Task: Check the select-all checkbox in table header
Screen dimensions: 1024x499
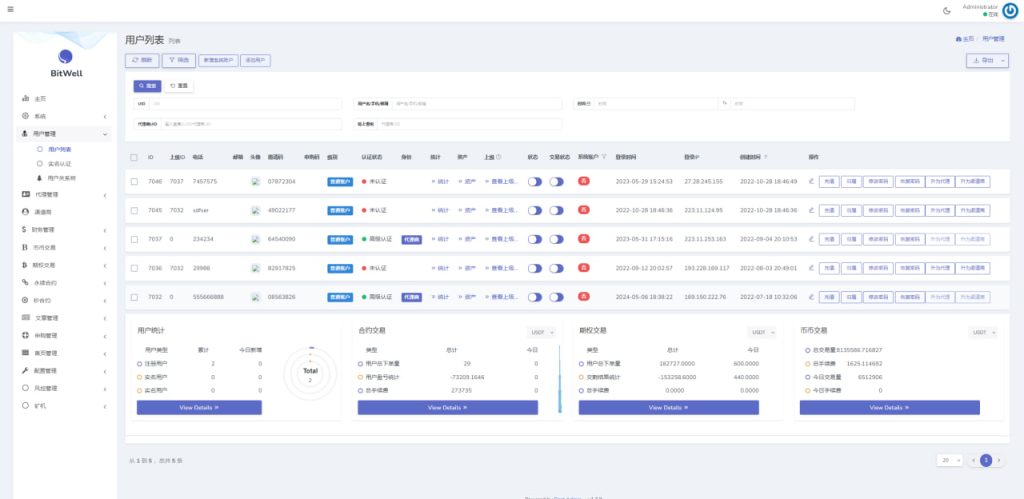Action: click(134, 157)
